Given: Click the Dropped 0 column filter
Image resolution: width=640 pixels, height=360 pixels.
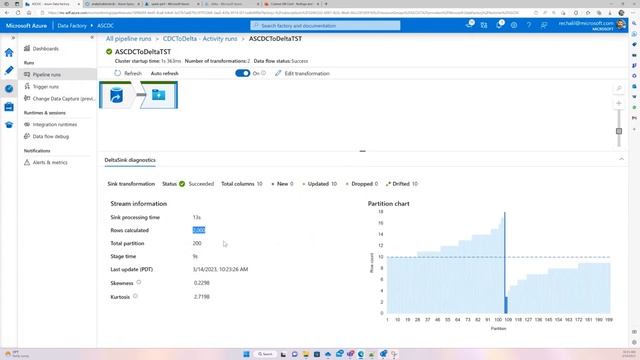Looking at the screenshot, I should click(x=362, y=184).
